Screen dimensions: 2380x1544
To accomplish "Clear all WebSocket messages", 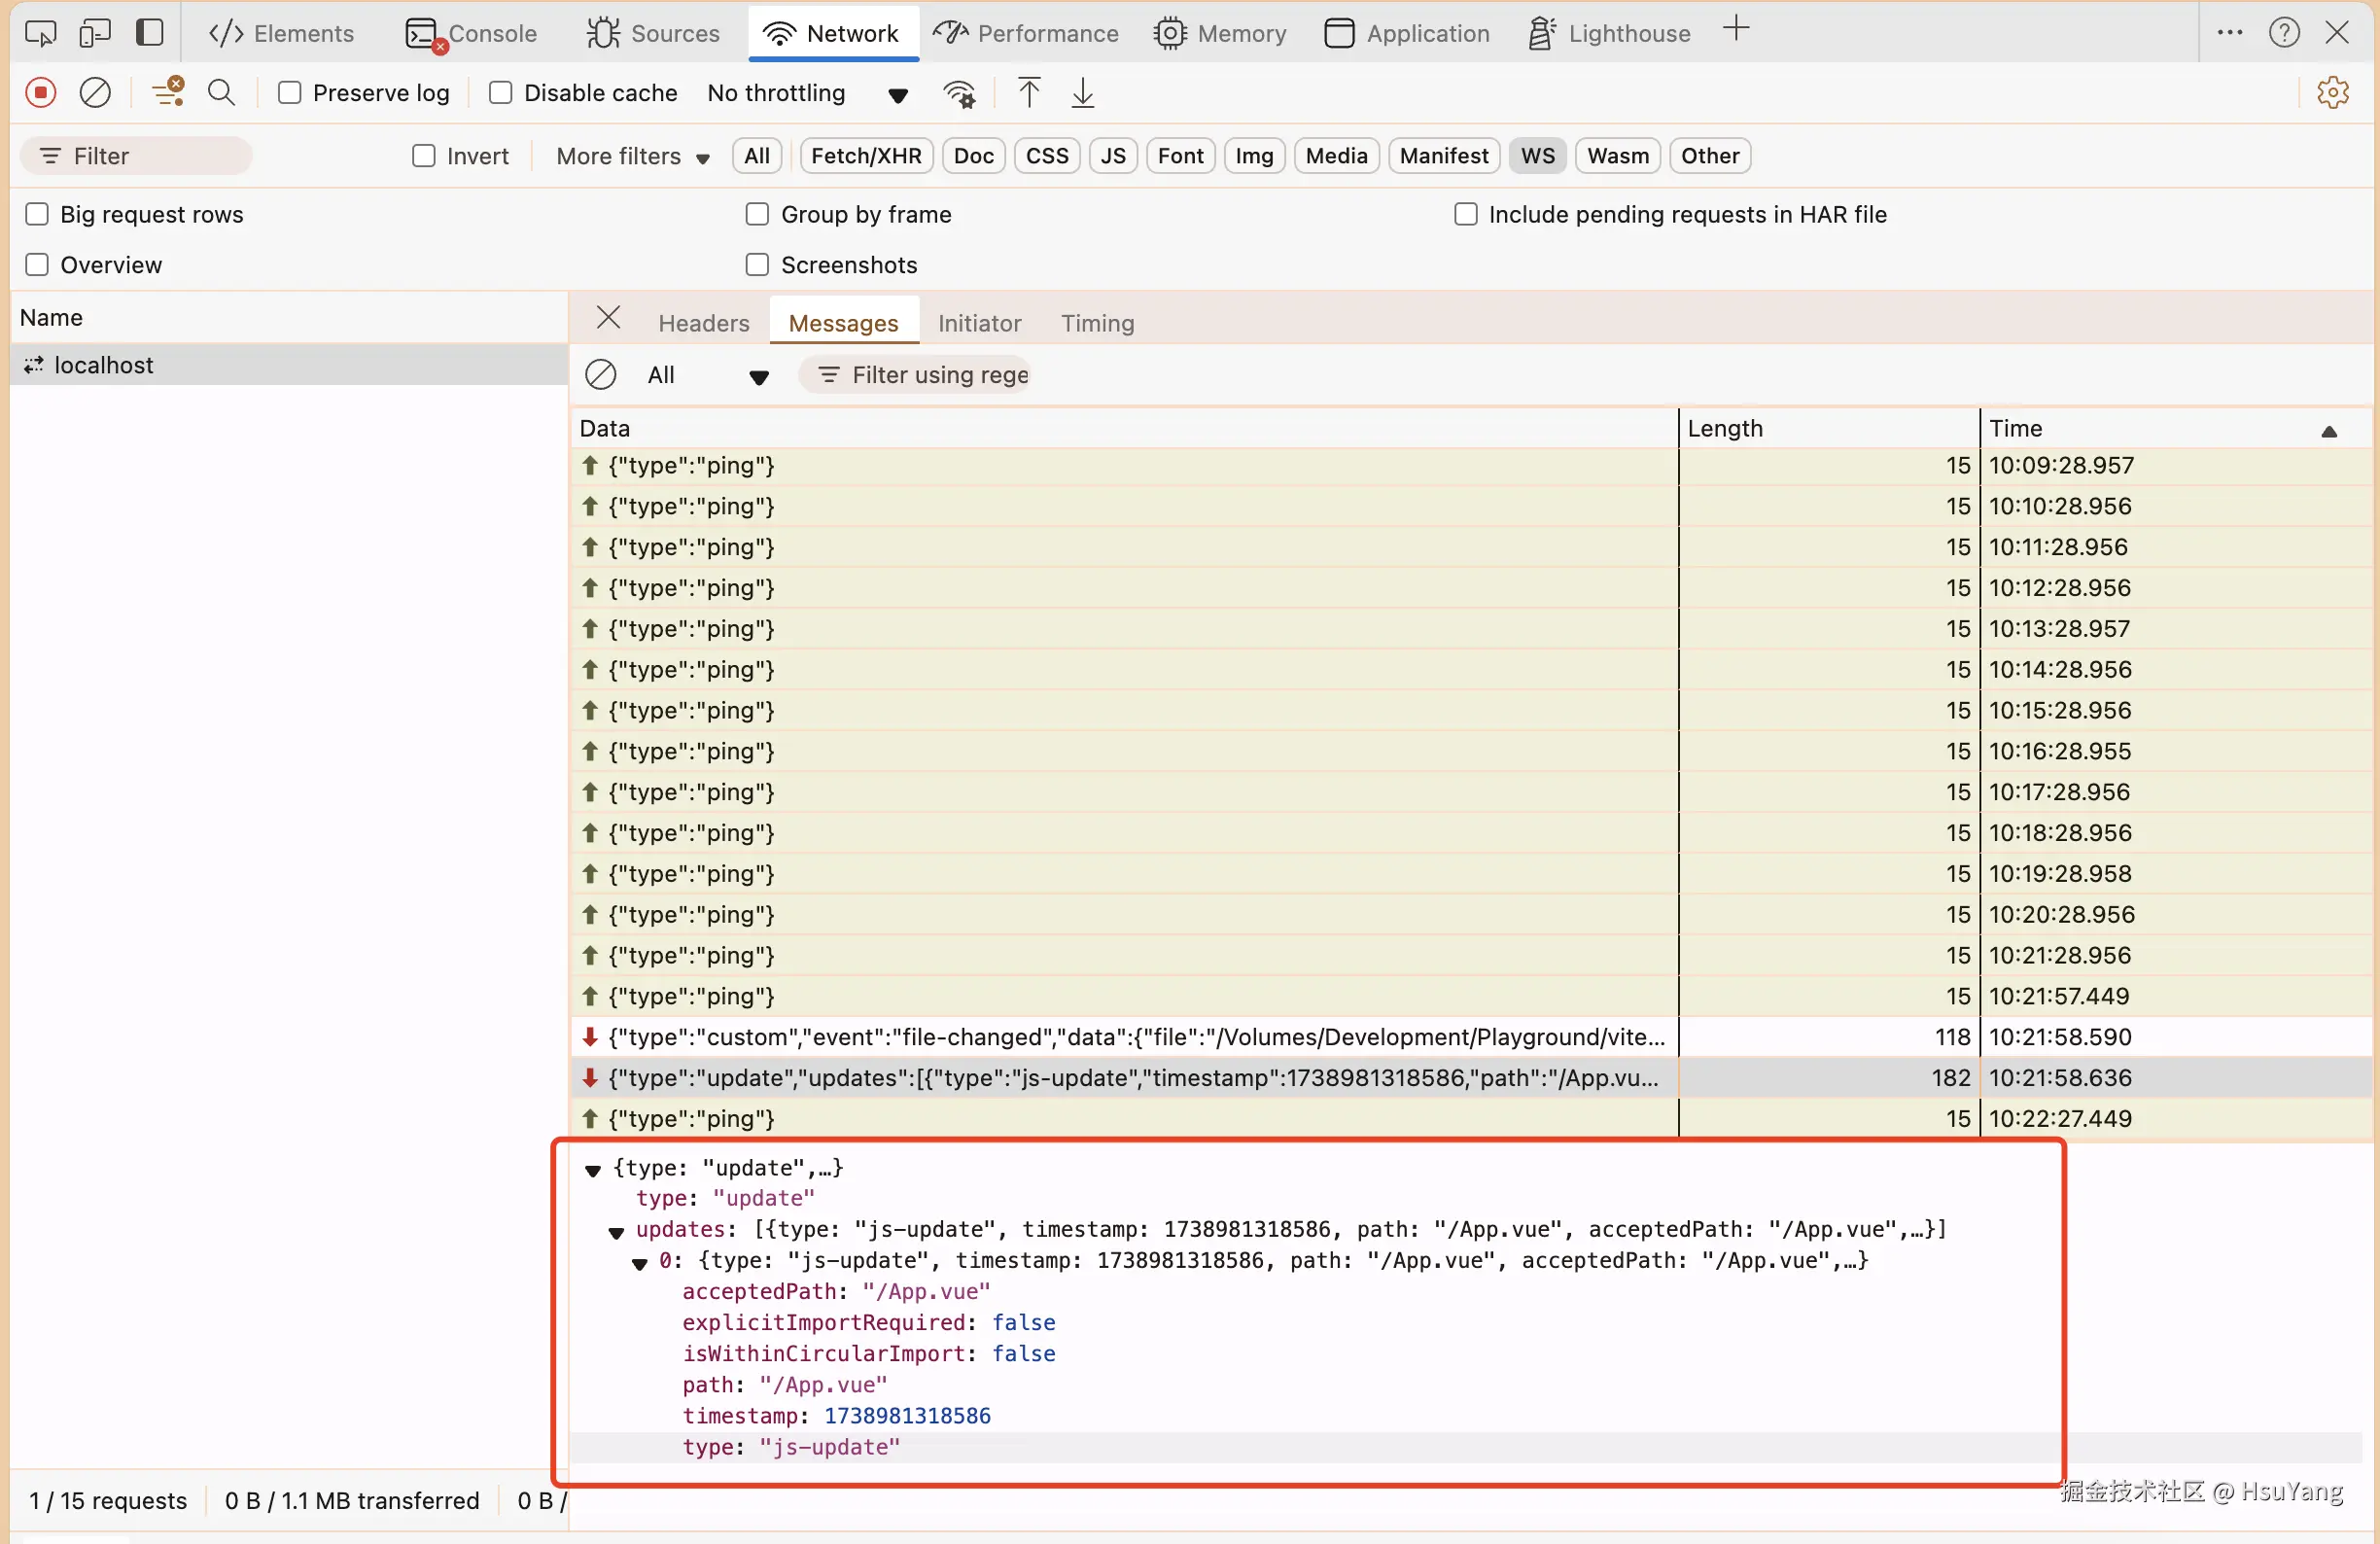I will tap(601, 375).
